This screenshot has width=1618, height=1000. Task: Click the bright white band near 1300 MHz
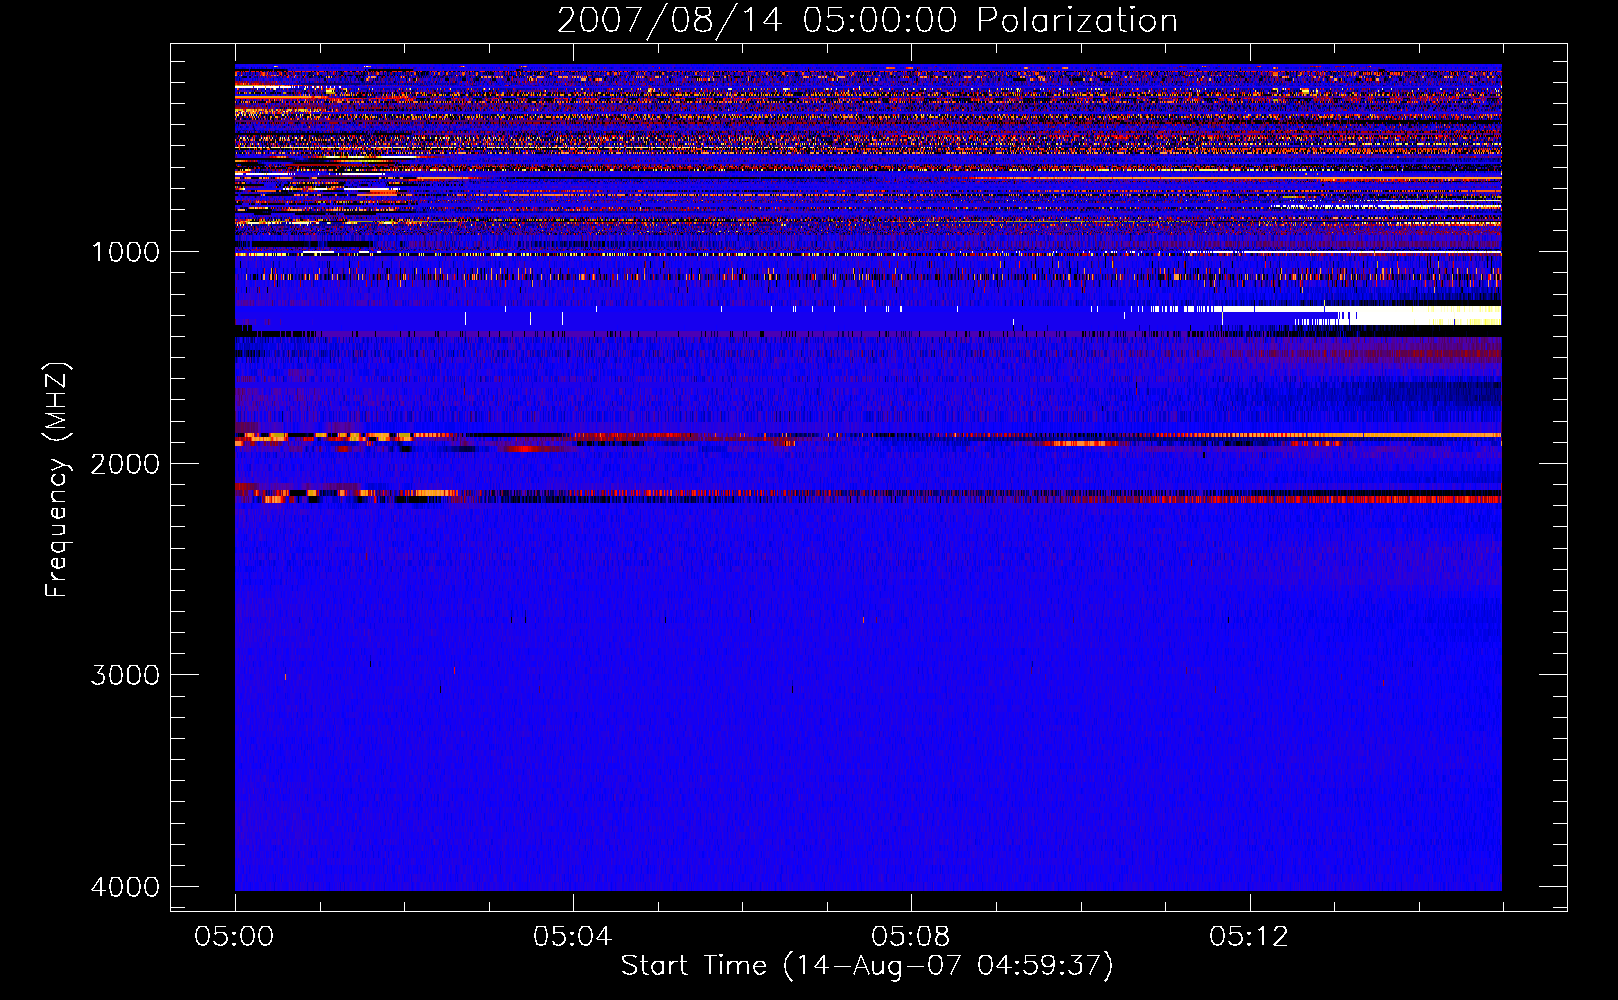click(1400, 315)
